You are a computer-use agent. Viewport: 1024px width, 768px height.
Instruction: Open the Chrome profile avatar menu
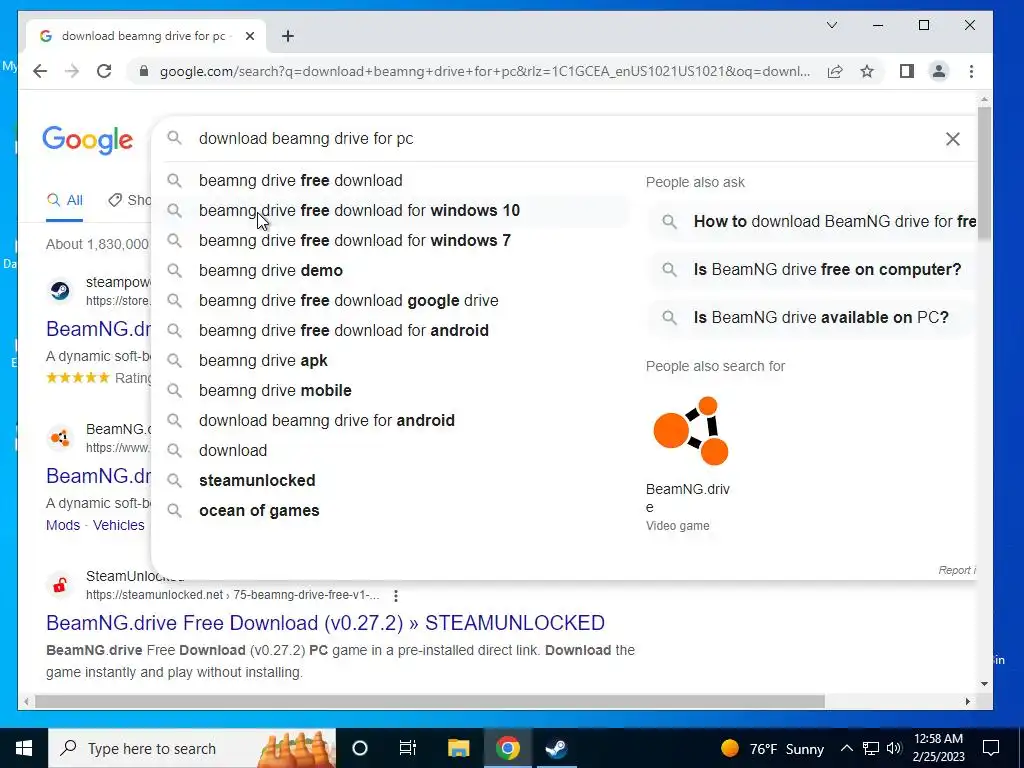coord(938,71)
